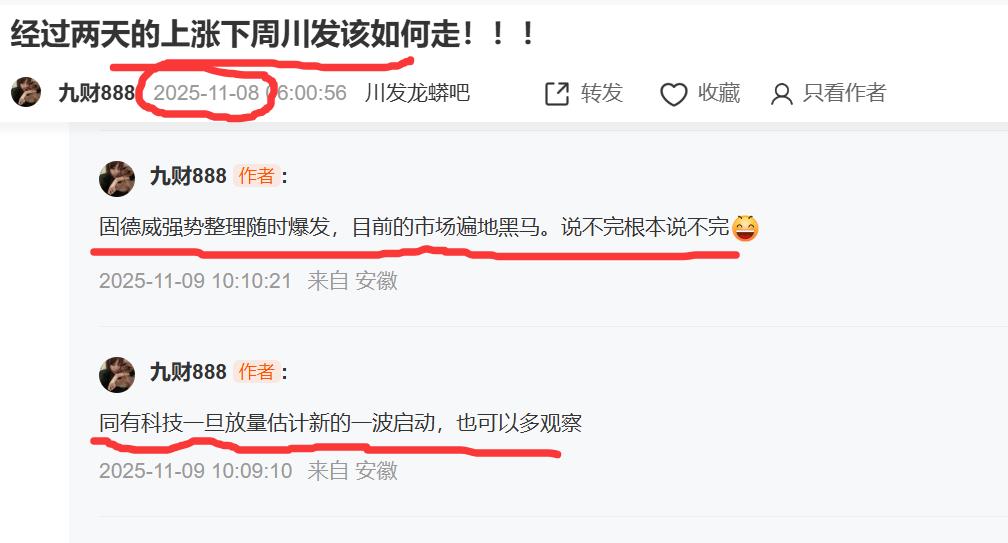Viewport: 1008px width, 543px height.
Task: Click the 收藏 text button
Action: coord(719,93)
